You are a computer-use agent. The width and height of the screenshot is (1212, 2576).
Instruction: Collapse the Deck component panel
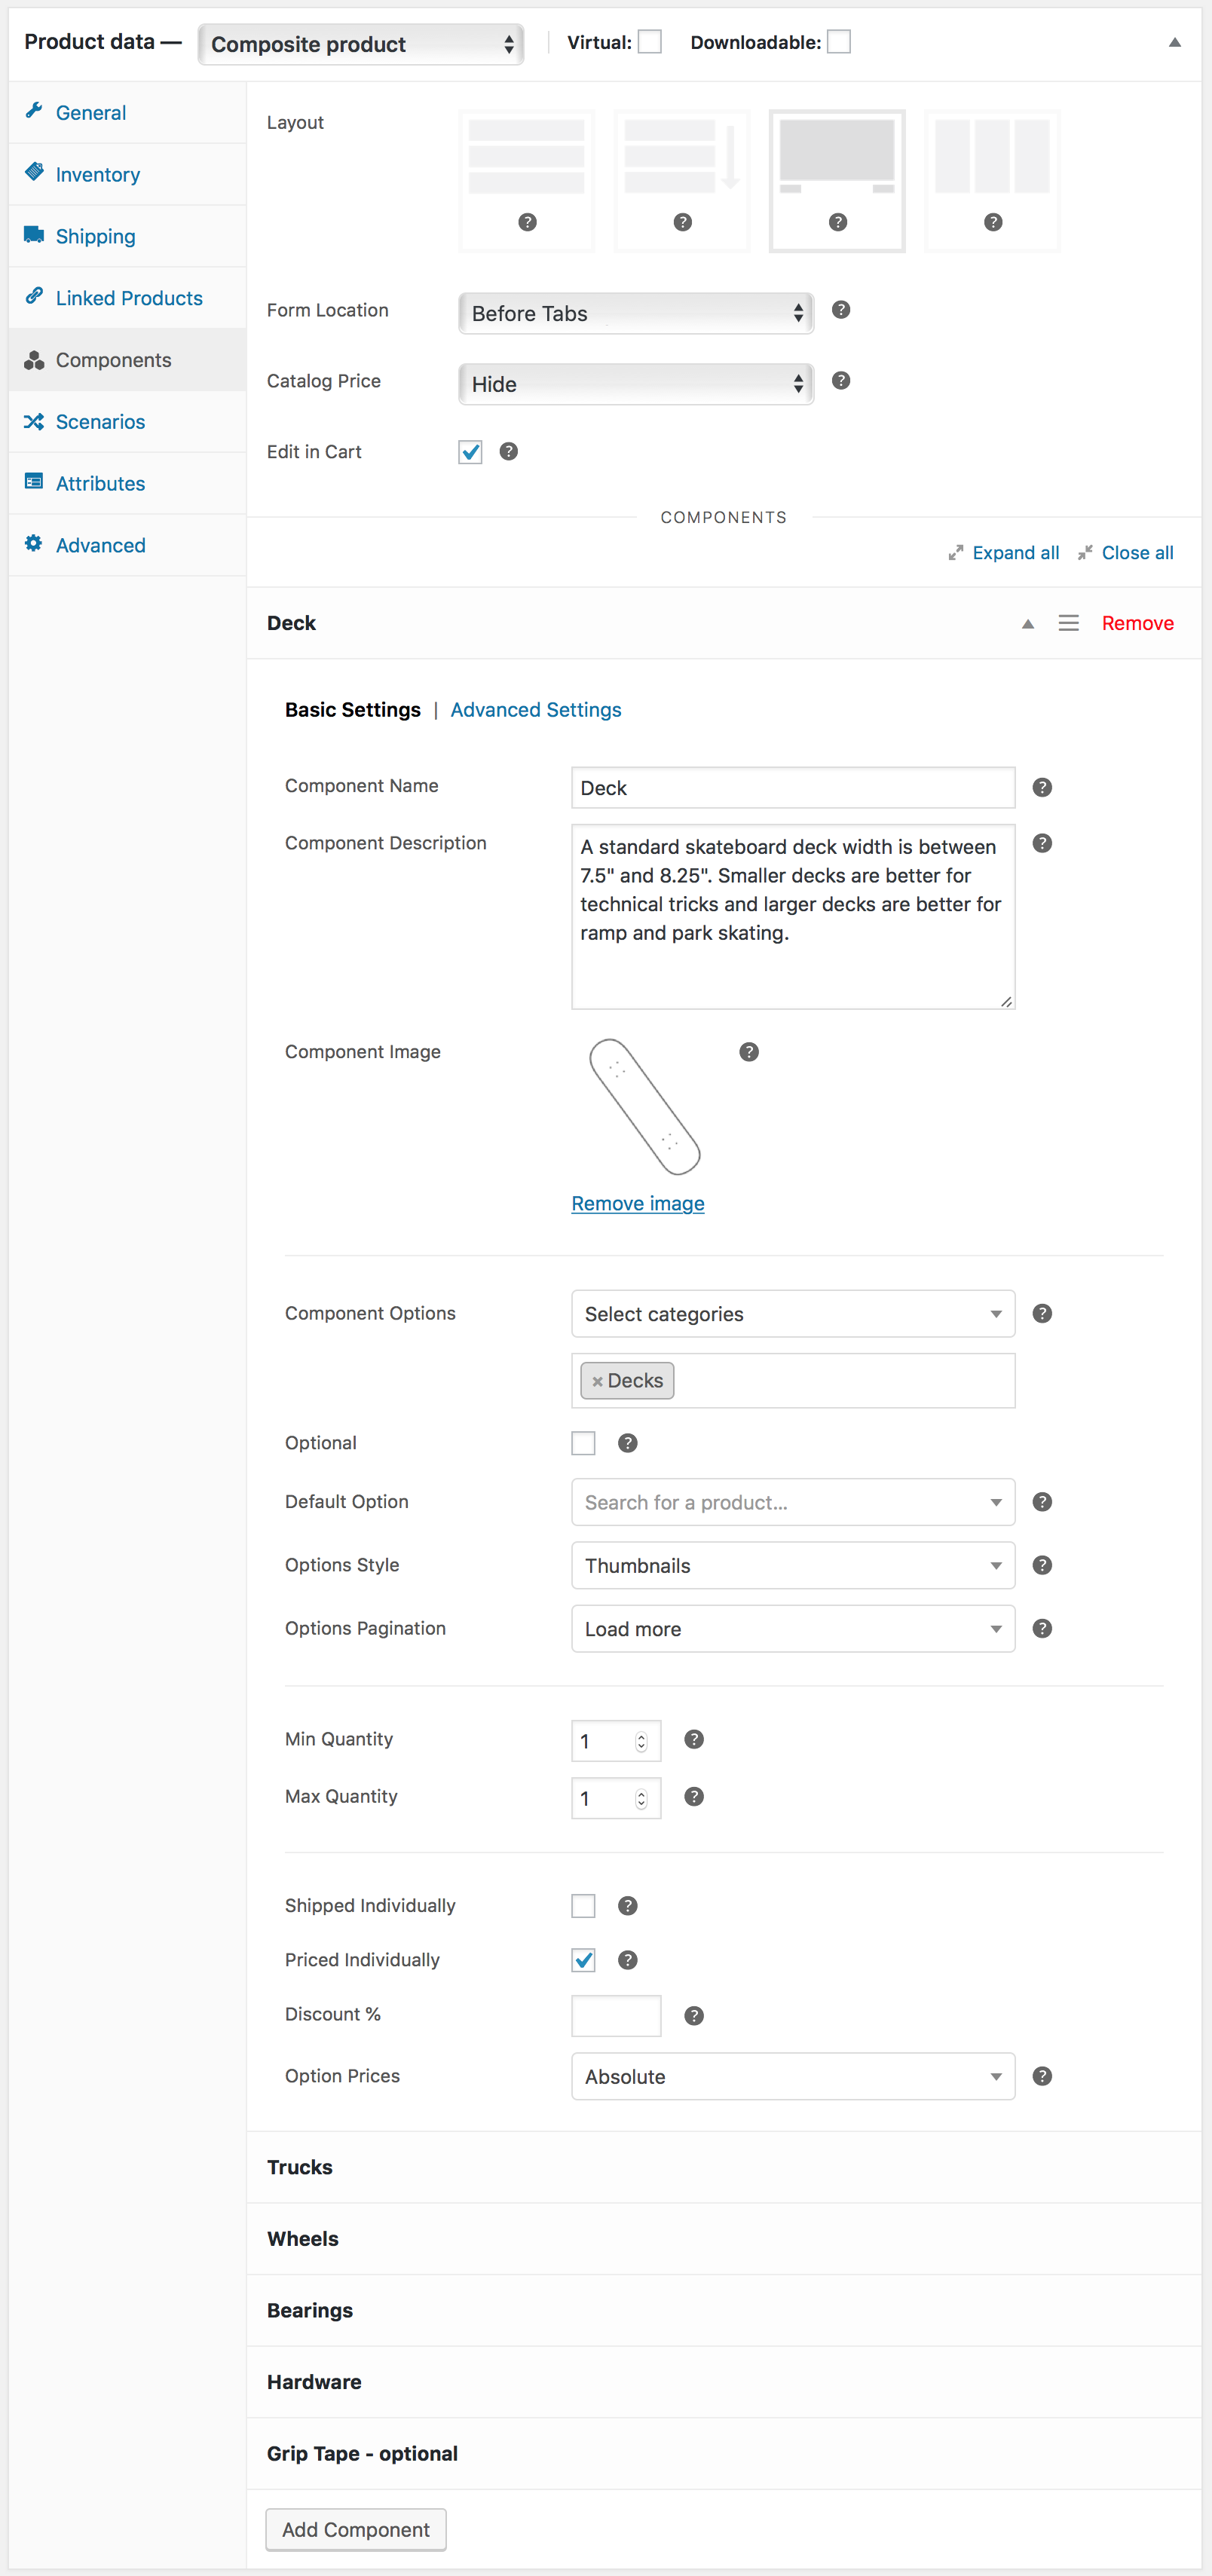[1027, 623]
